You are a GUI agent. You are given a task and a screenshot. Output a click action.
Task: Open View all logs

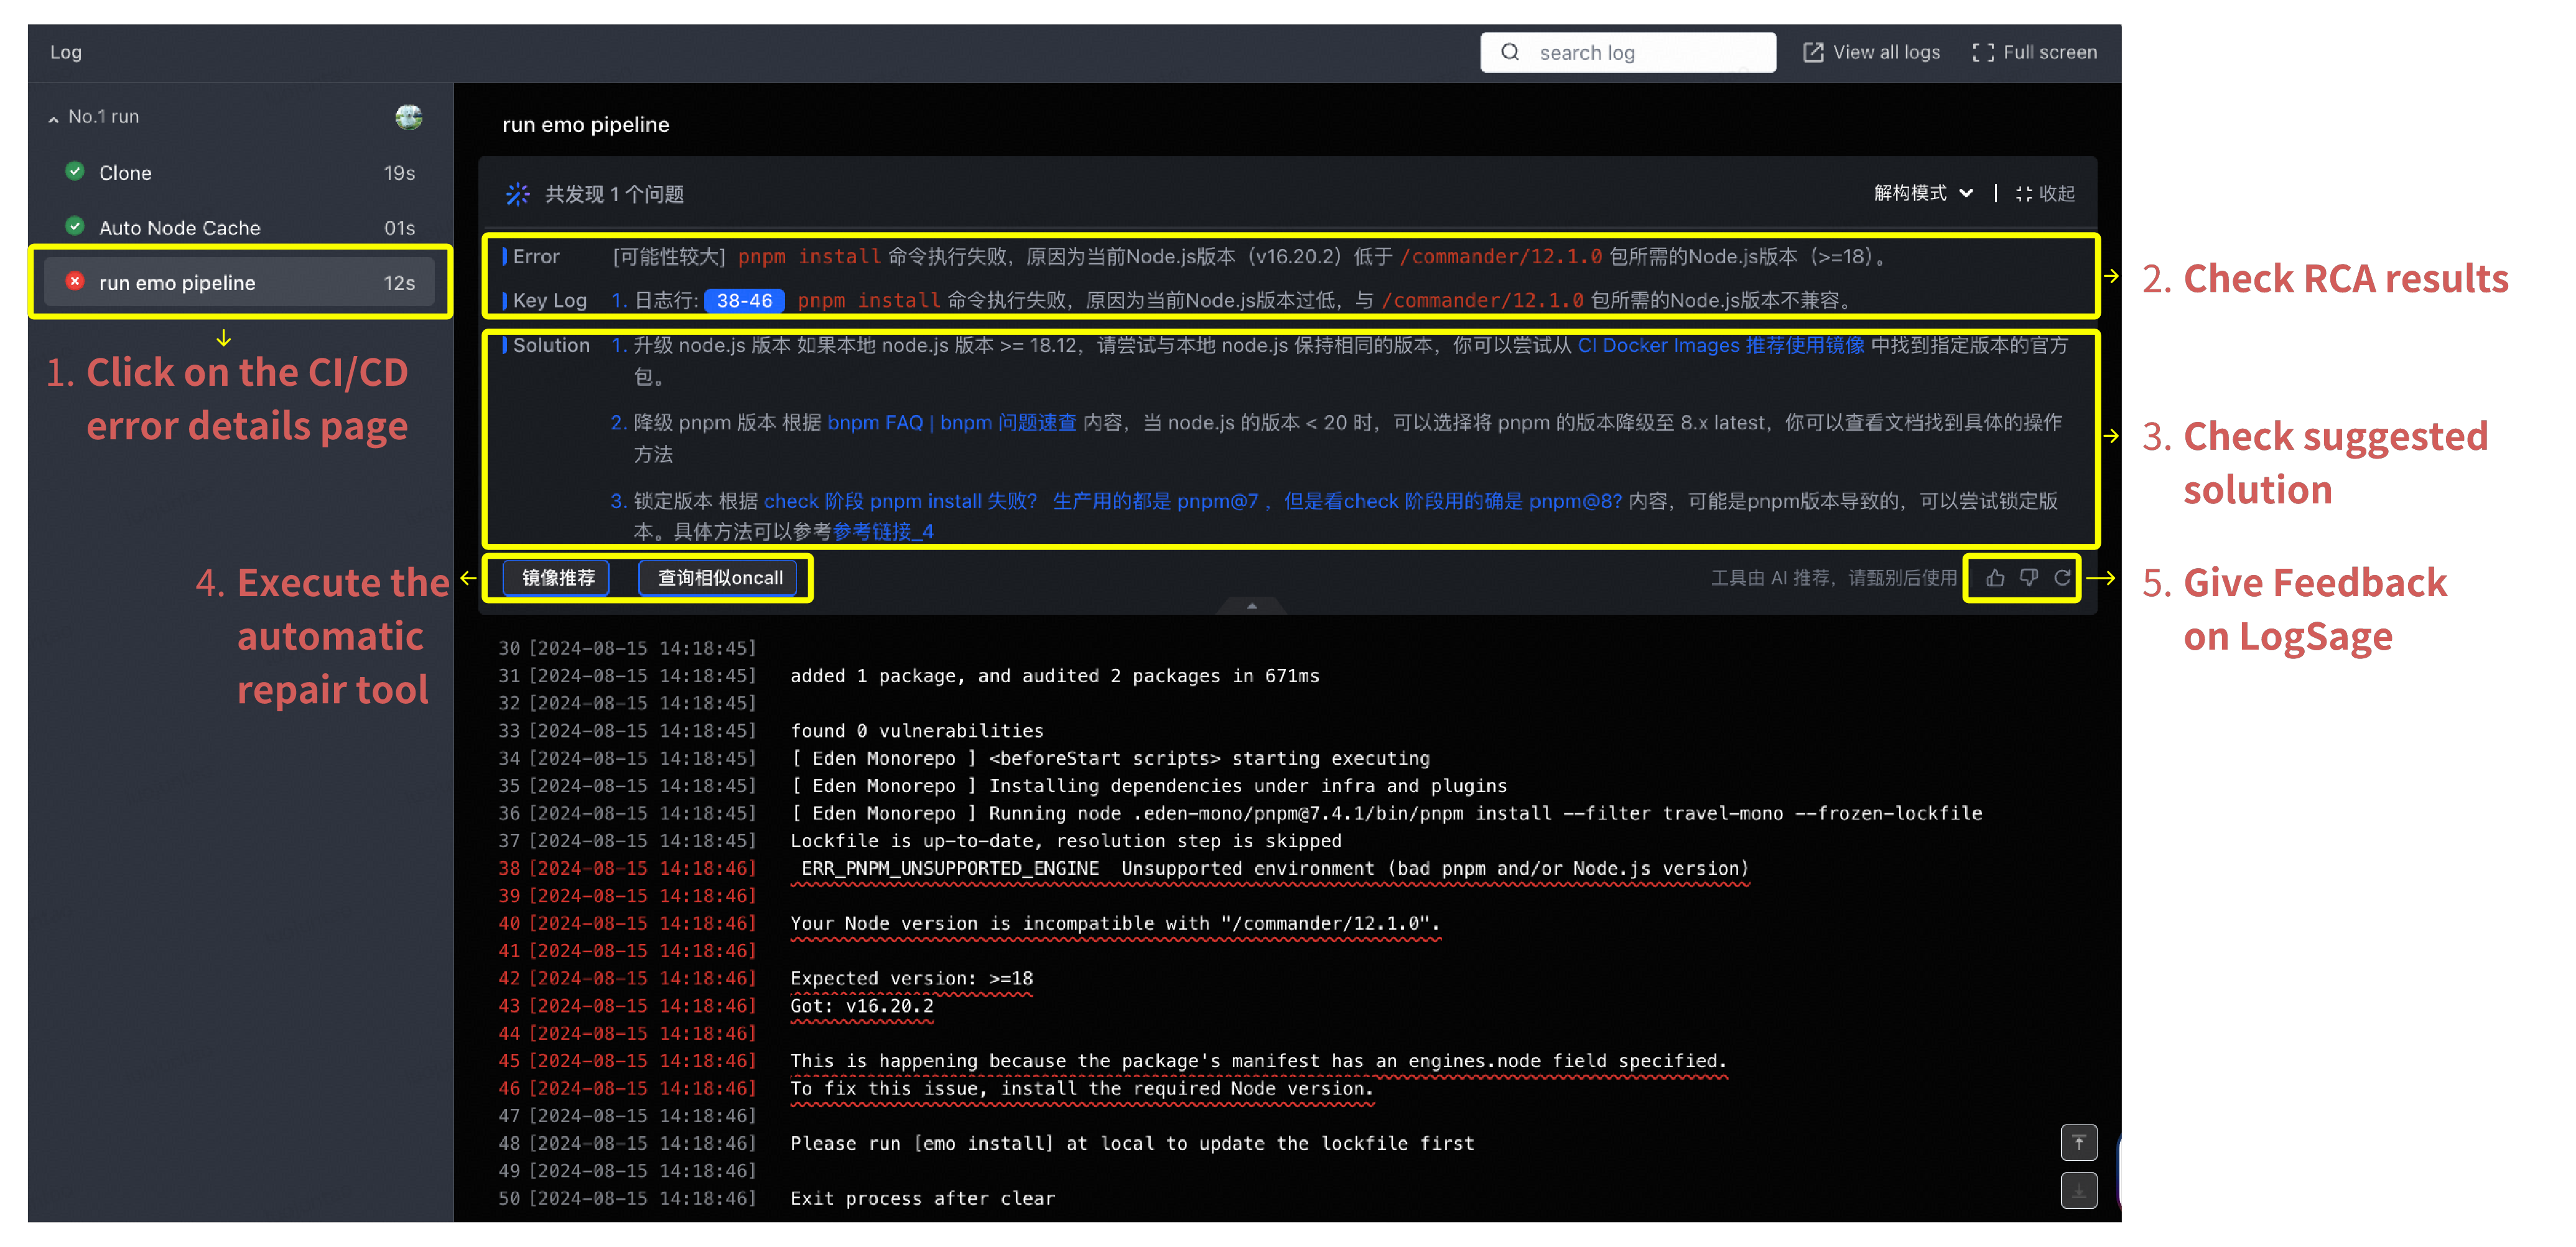click(1871, 52)
